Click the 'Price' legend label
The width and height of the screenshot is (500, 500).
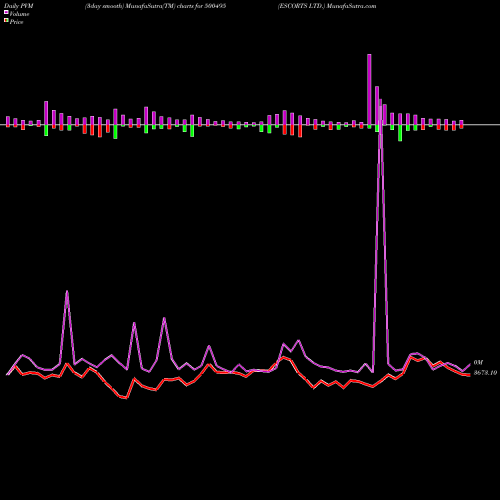(16, 22)
